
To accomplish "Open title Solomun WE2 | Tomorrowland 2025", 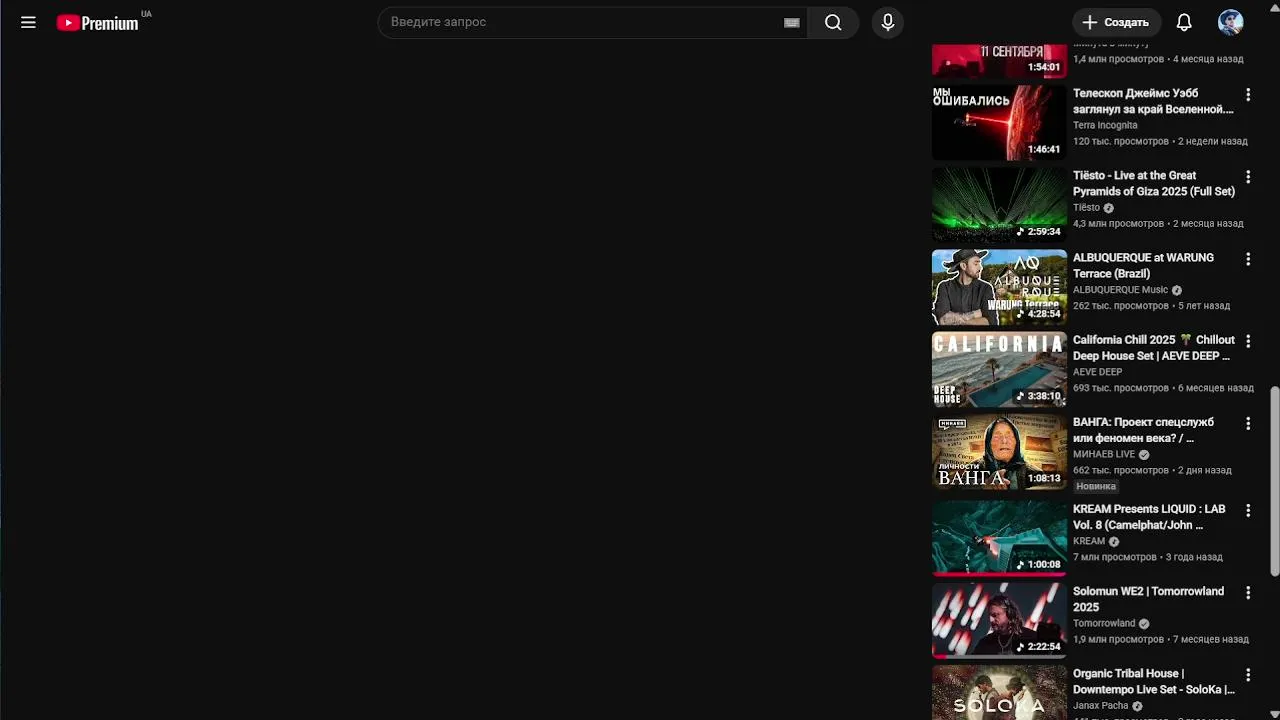I will pyautogui.click(x=1148, y=598).
